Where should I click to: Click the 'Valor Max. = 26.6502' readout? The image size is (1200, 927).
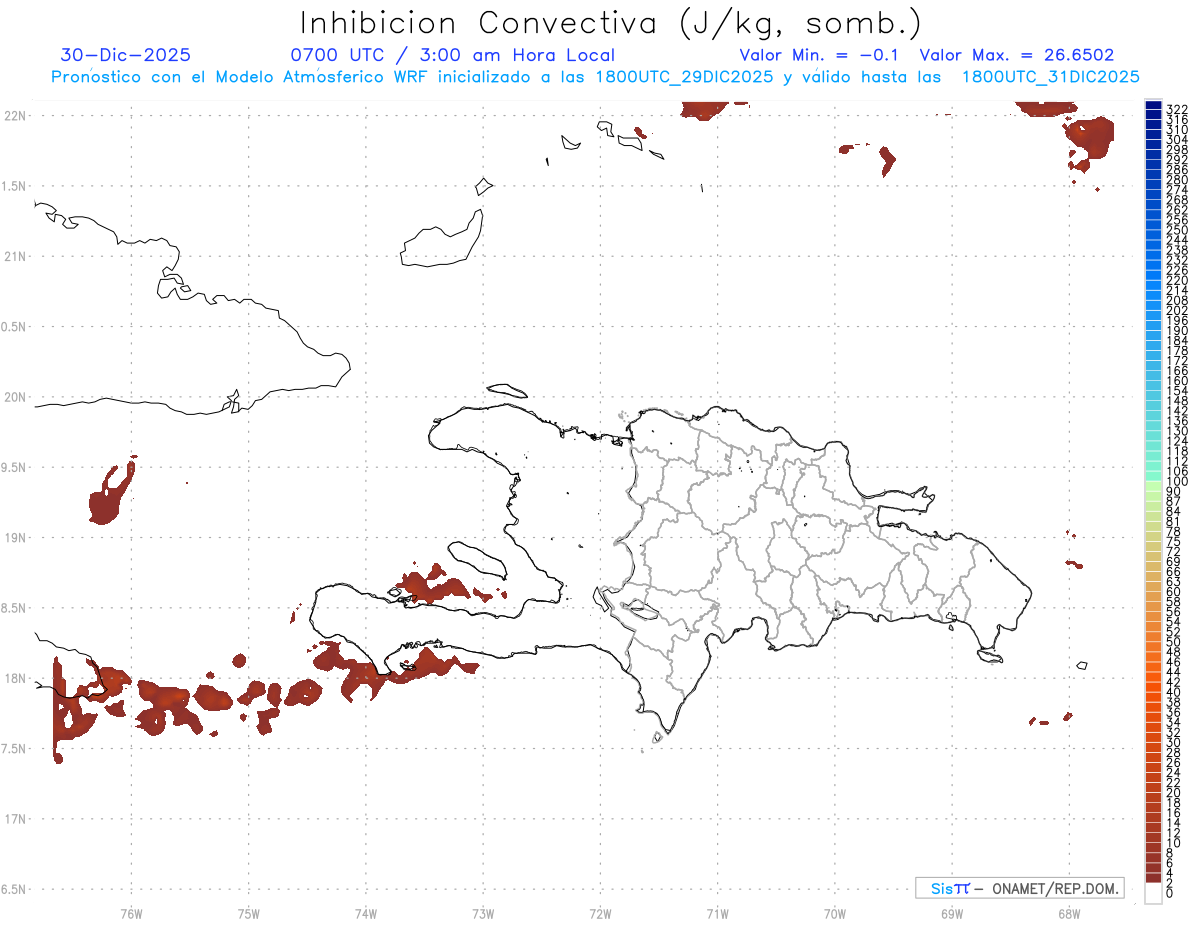[1016, 55]
